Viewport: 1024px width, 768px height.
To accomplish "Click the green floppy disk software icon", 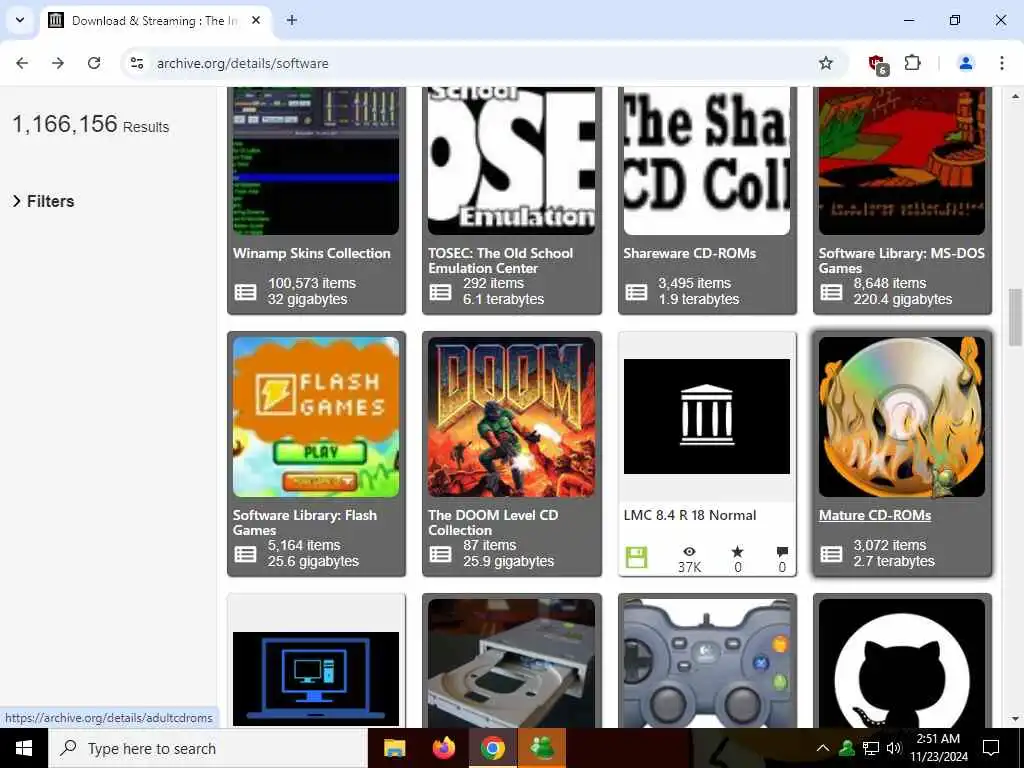I will click(636, 558).
